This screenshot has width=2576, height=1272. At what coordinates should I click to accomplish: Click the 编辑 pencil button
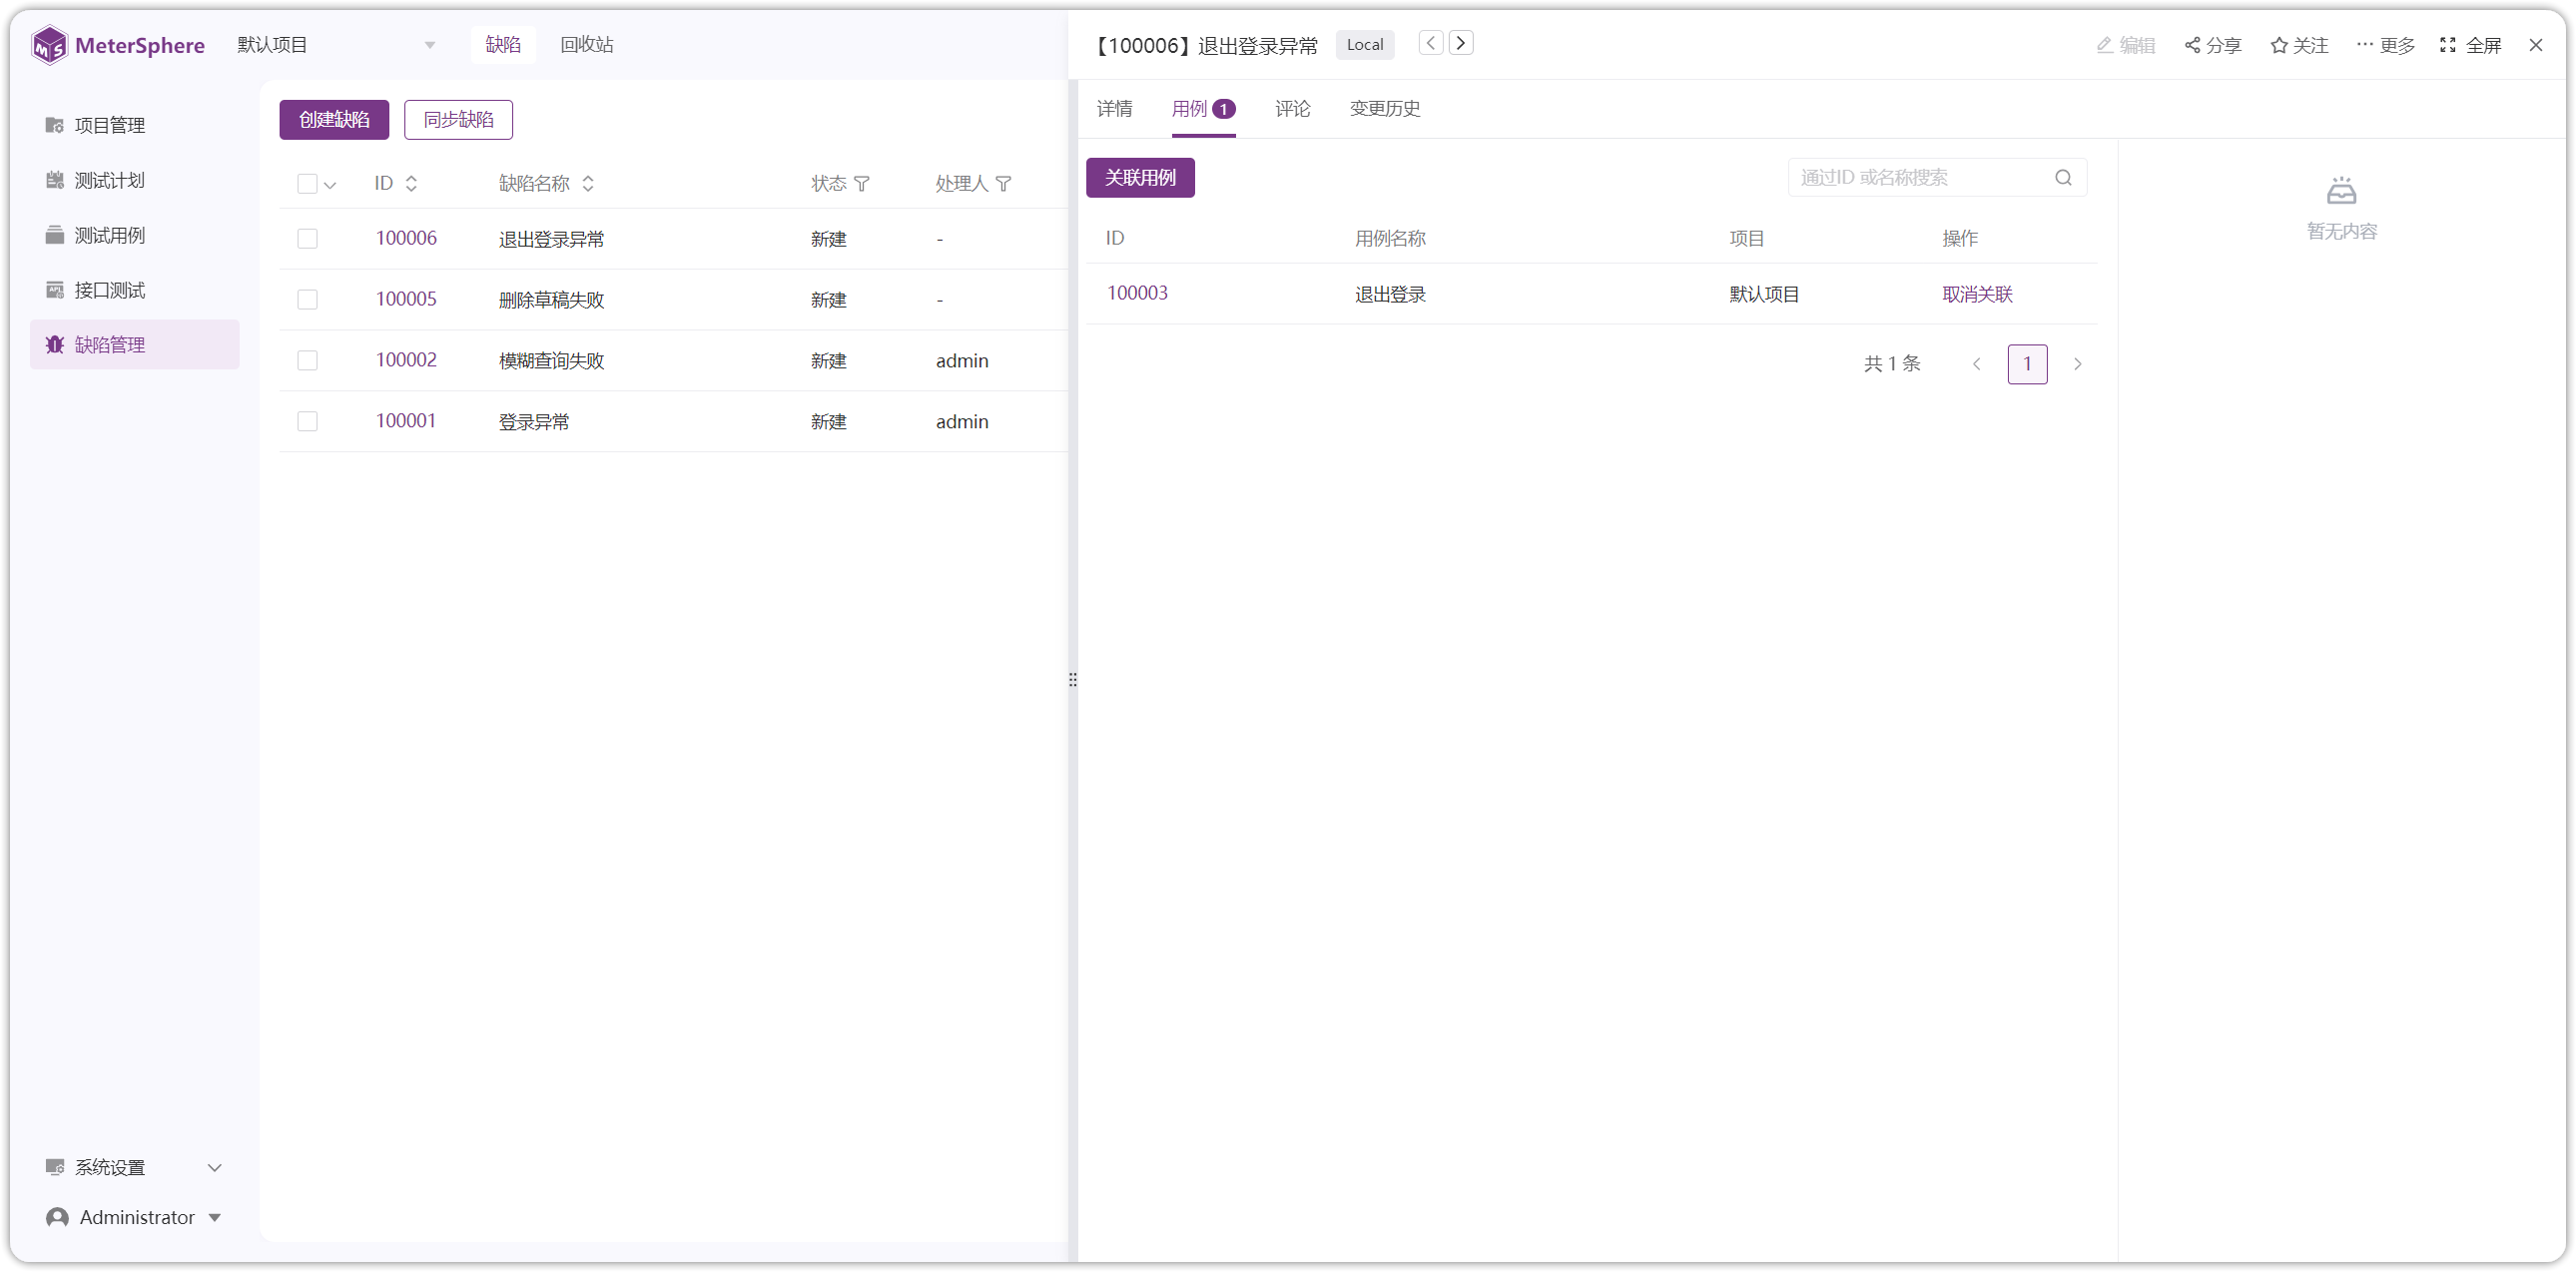(2125, 45)
